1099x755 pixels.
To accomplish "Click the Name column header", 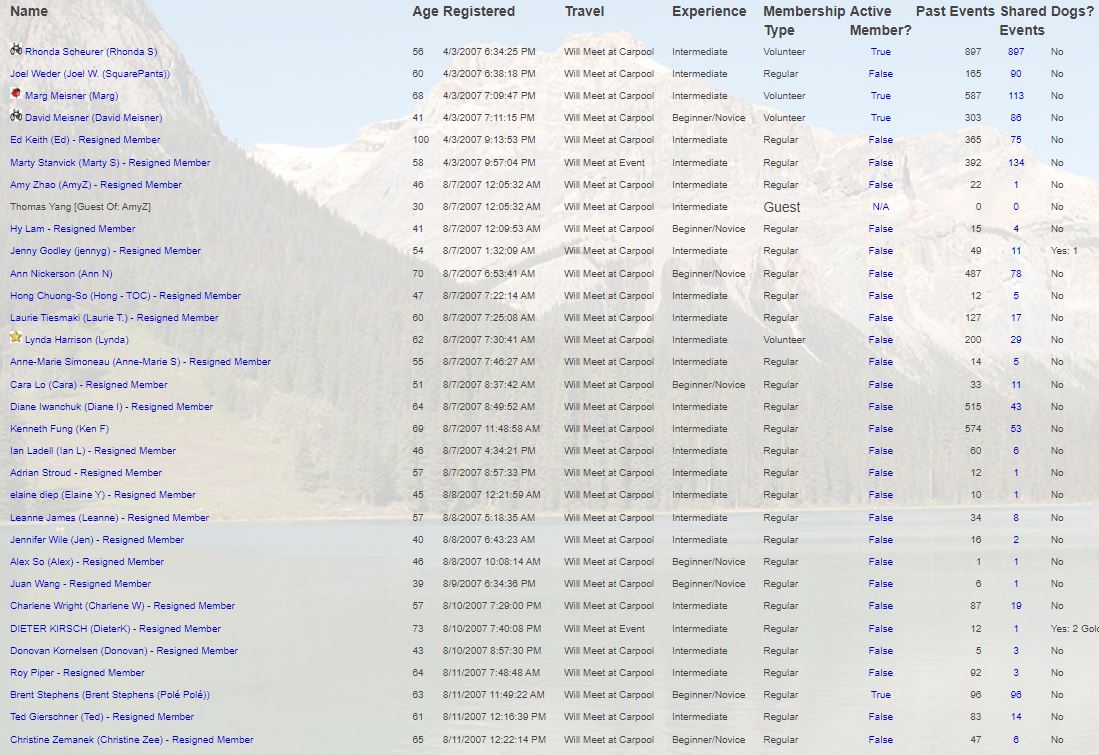I will click(29, 12).
